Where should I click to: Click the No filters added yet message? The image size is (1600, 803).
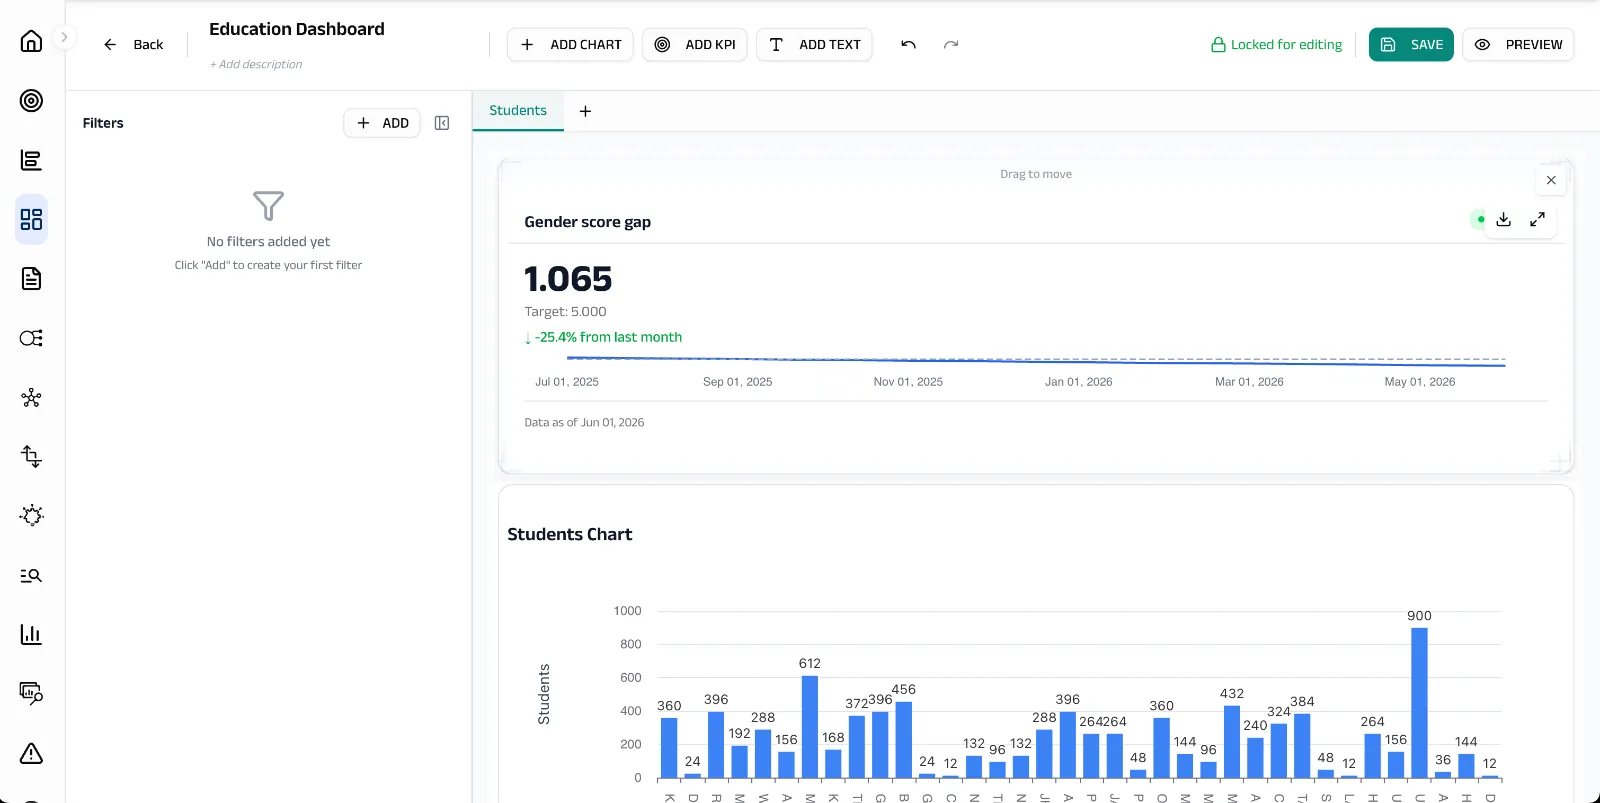[x=268, y=242]
